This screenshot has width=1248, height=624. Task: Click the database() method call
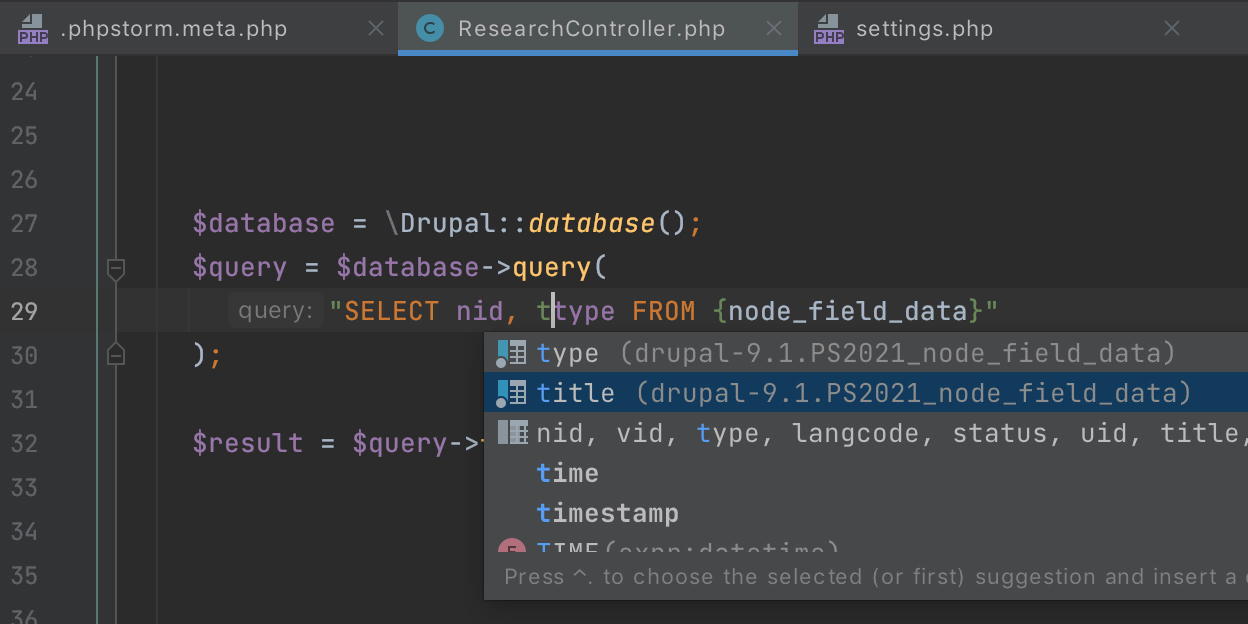[591, 223]
